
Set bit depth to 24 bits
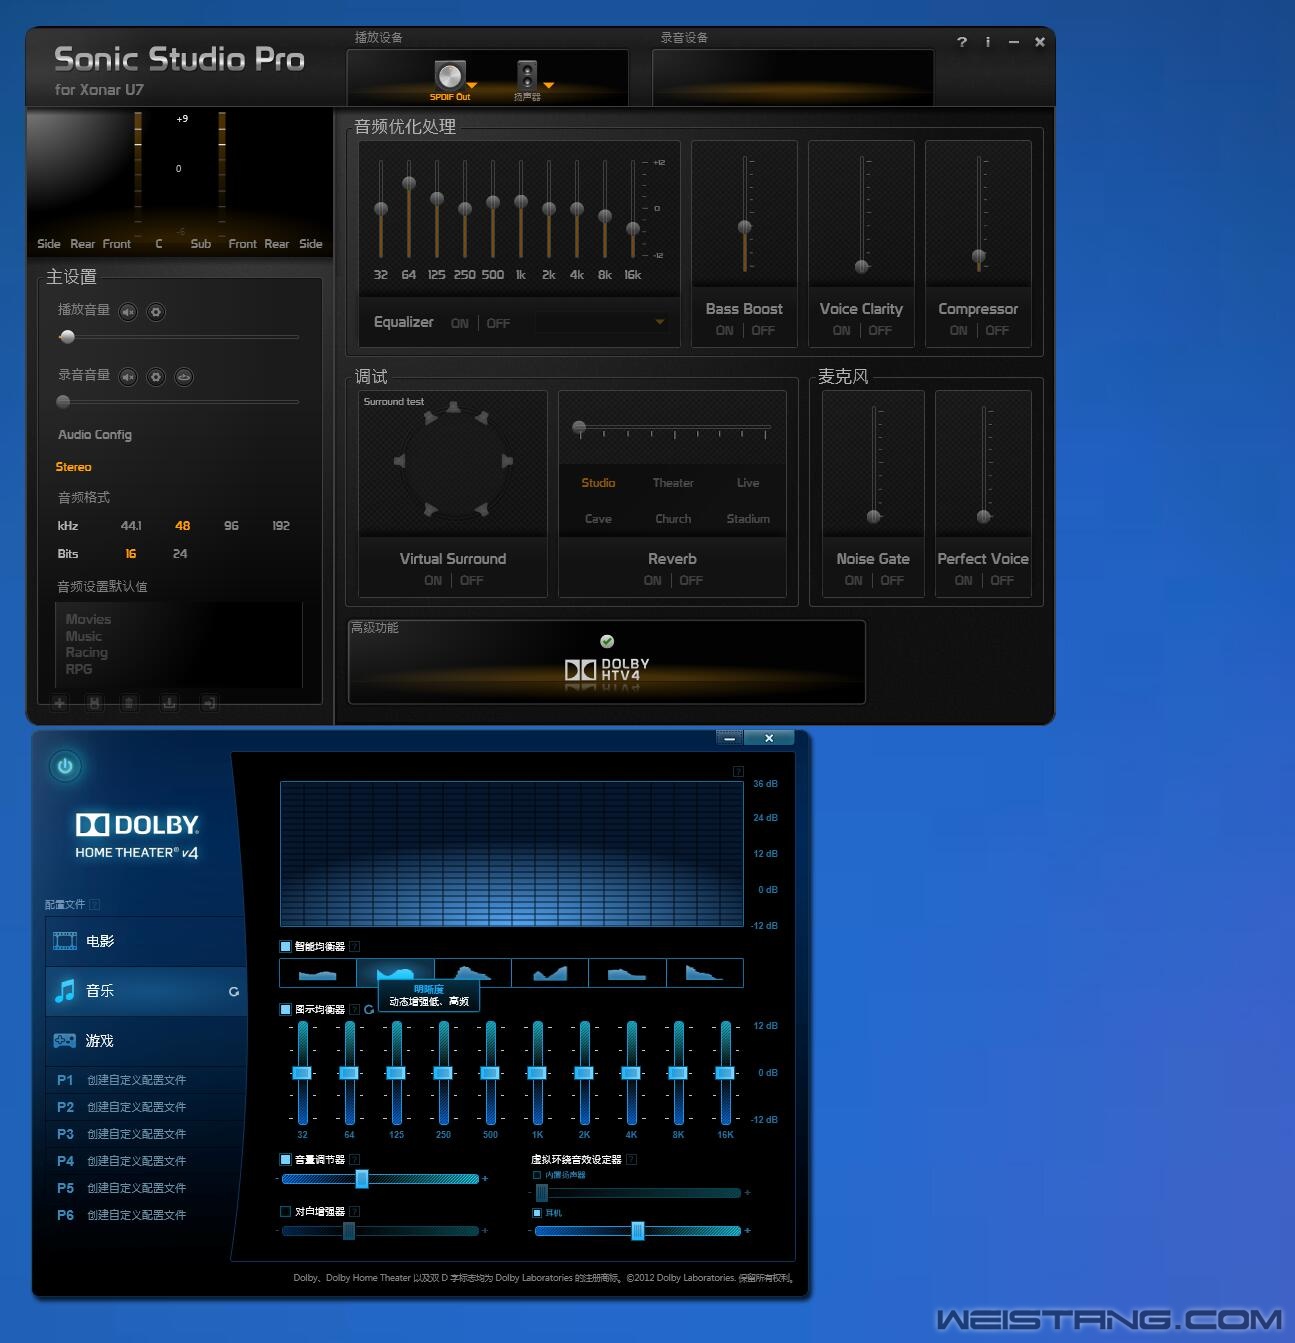pos(180,554)
